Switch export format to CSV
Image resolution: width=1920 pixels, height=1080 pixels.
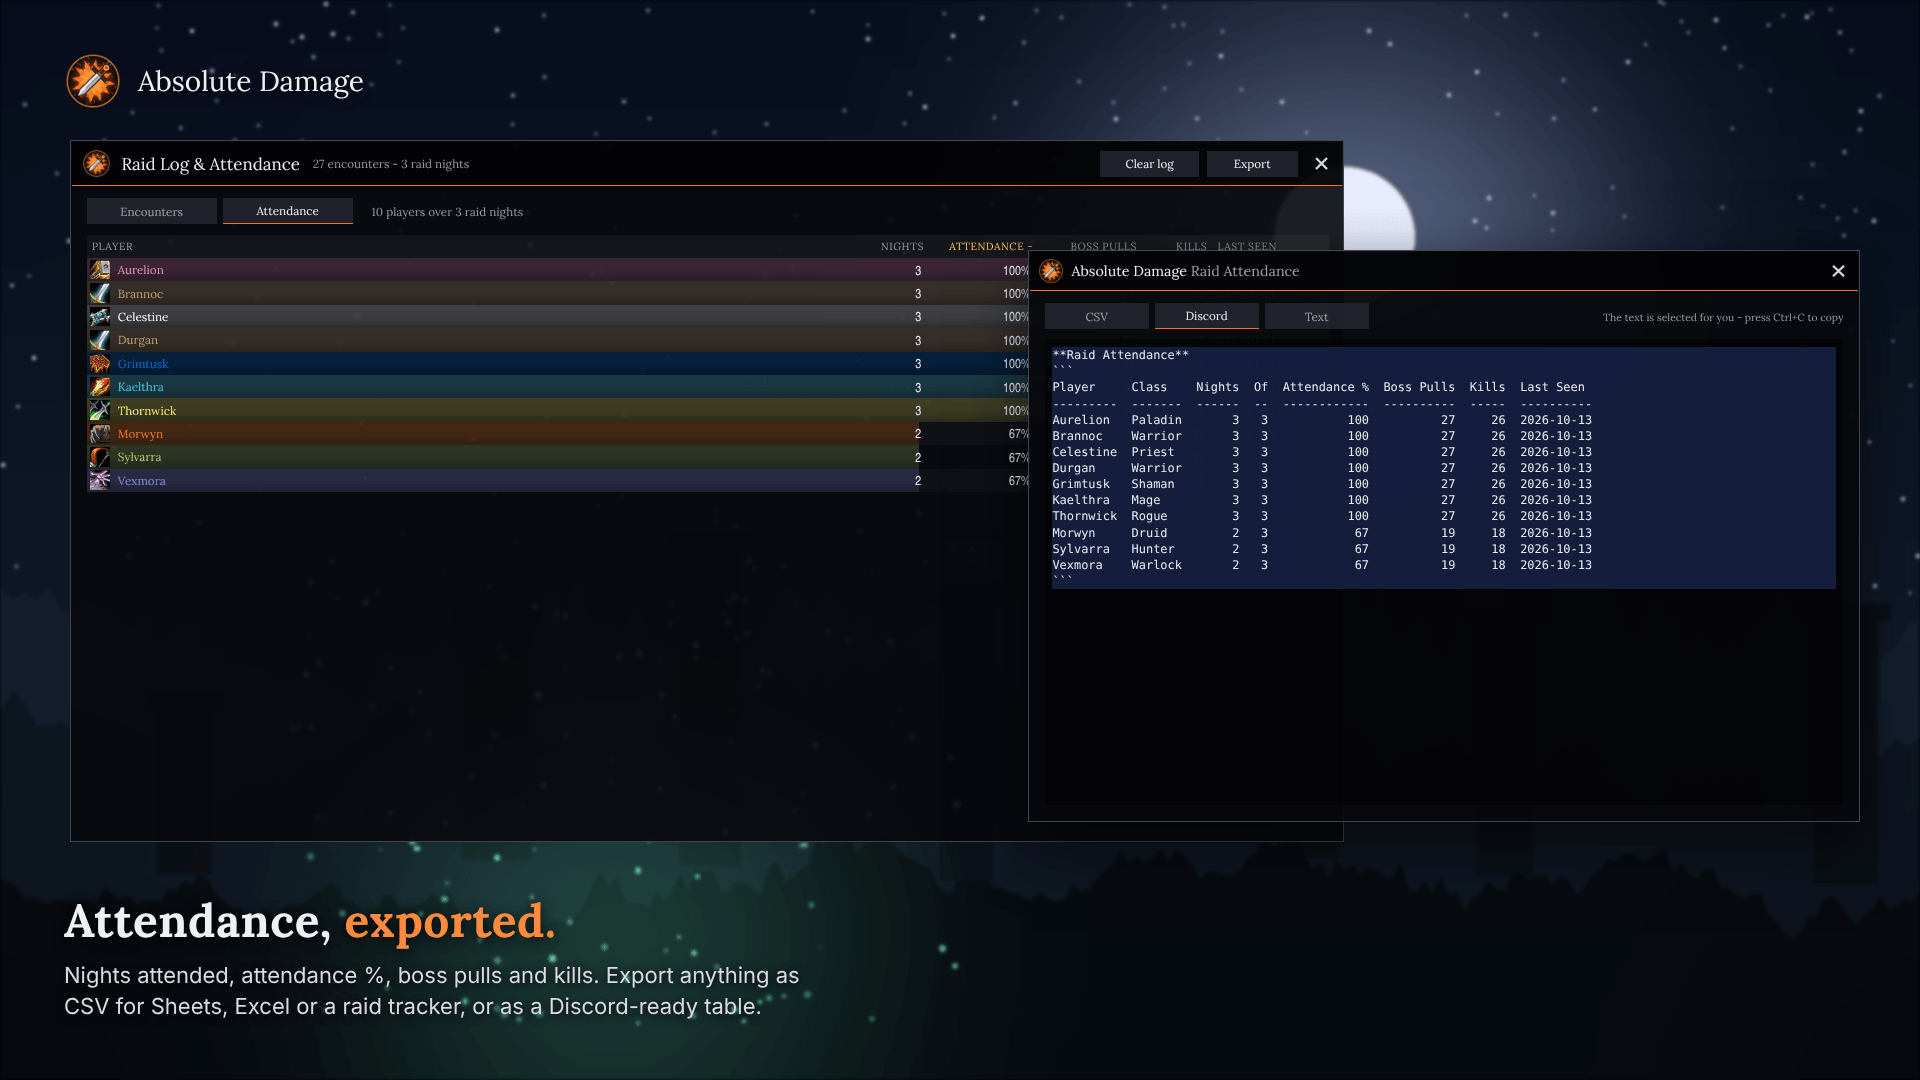[x=1097, y=316]
